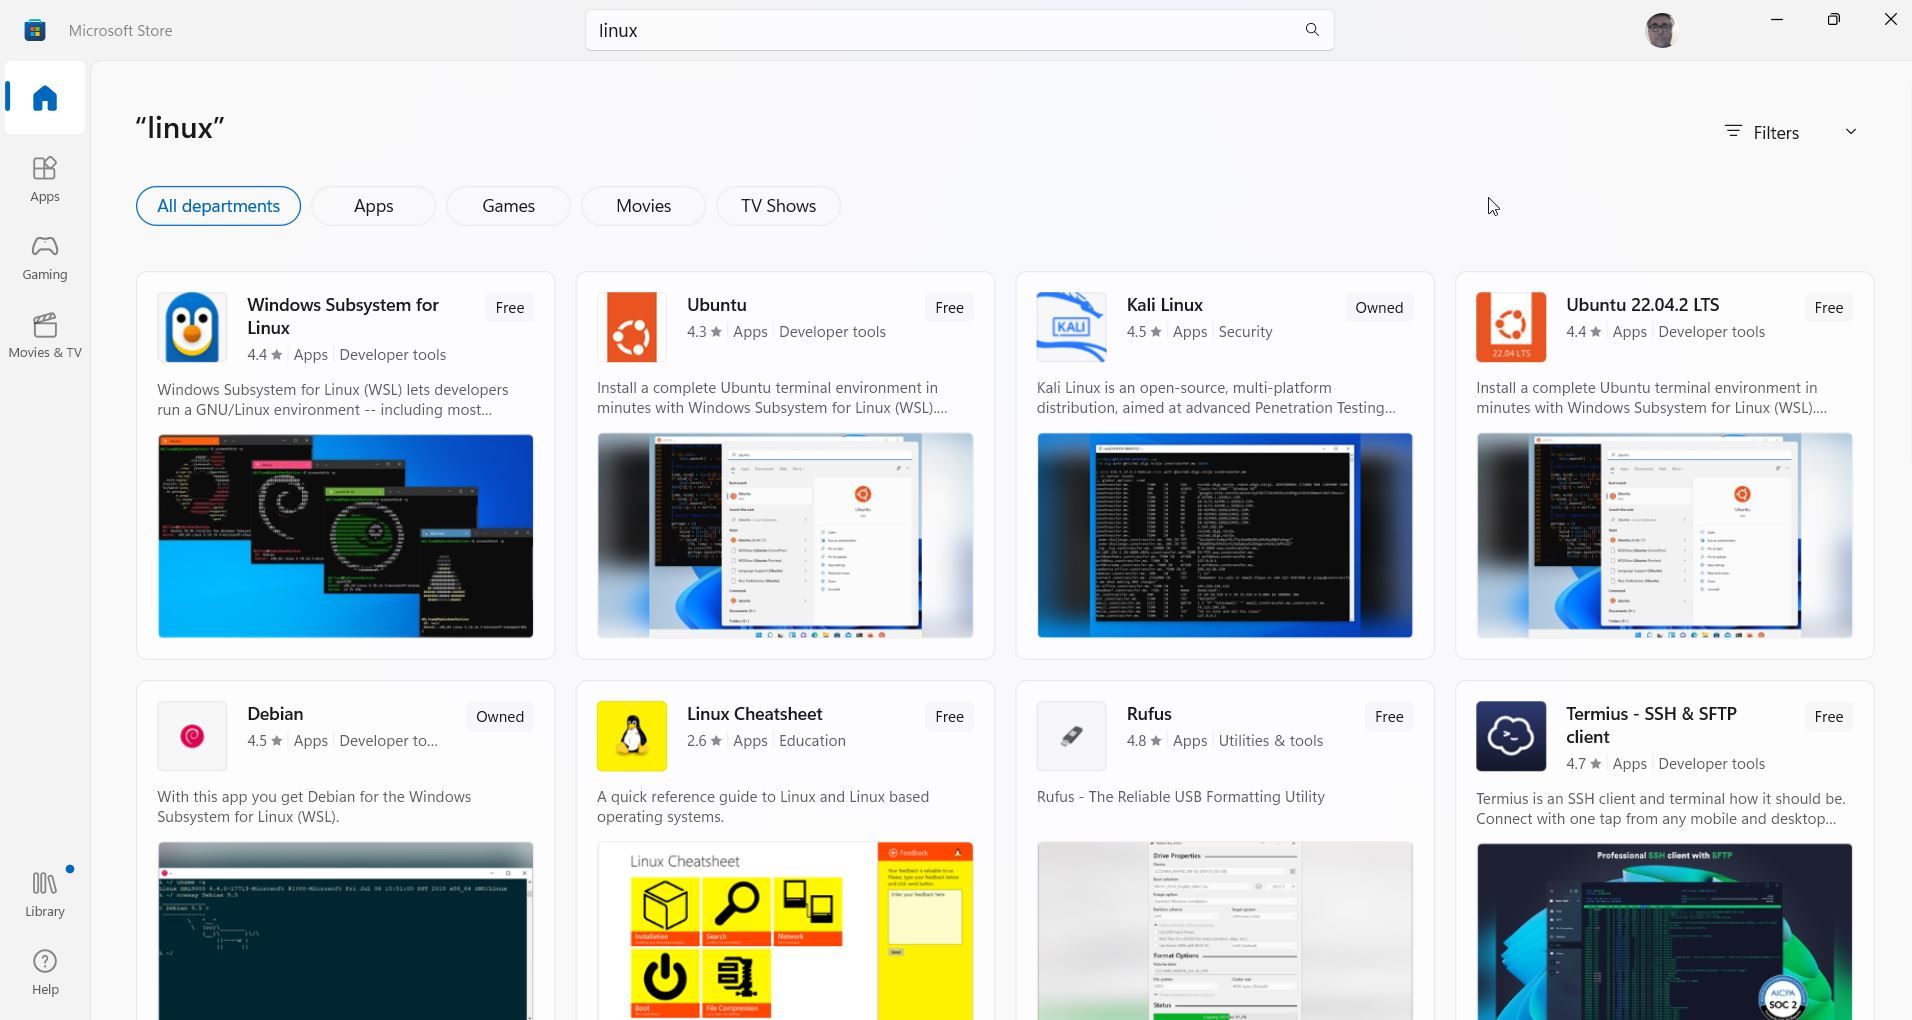The height and width of the screenshot is (1020, 1912).
Task: Click Security category on Kali Linux
Action: (1245, 332)
